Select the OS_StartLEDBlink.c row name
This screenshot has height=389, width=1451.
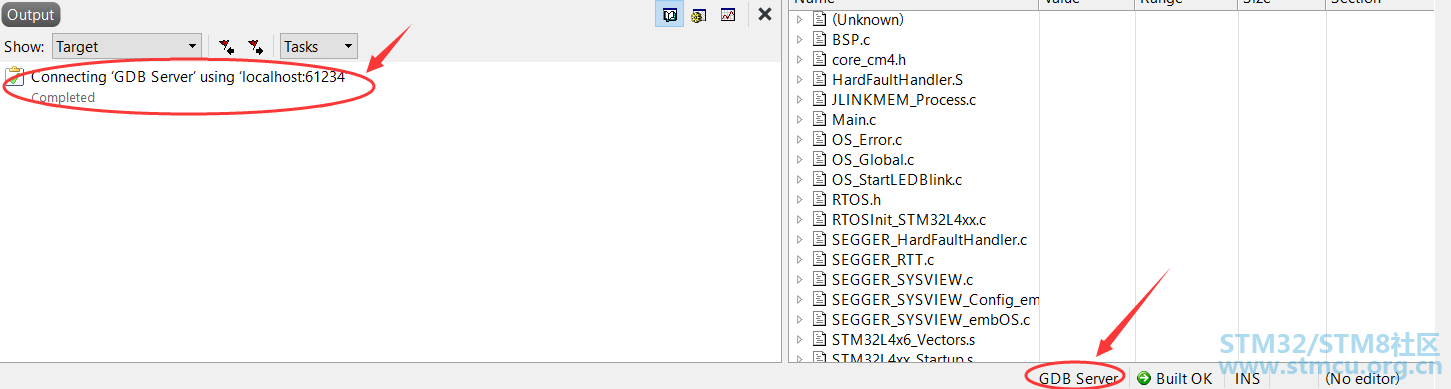(x=897, y=179)
